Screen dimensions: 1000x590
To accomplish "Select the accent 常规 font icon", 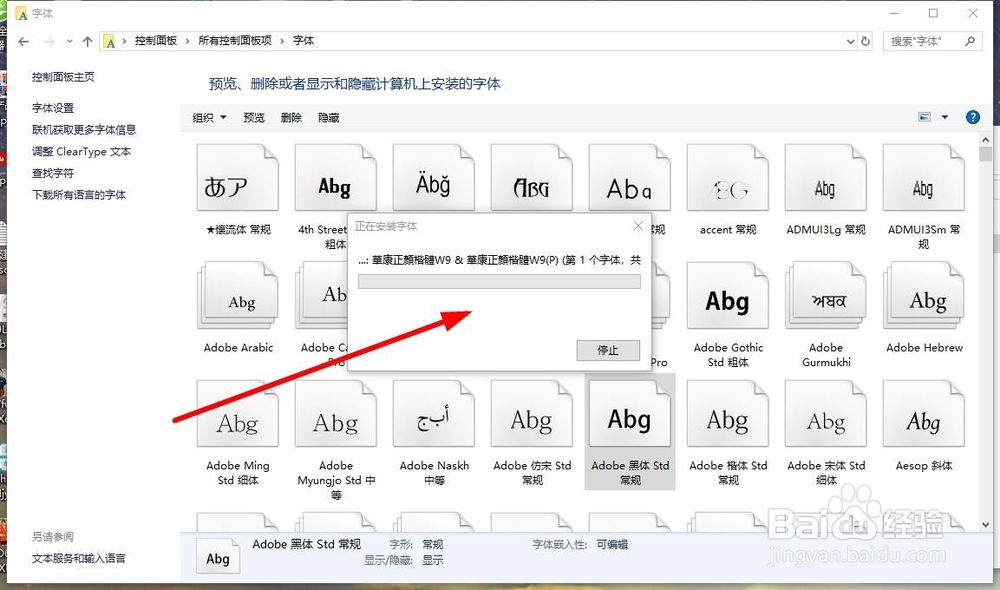I will tap(728, 177).
